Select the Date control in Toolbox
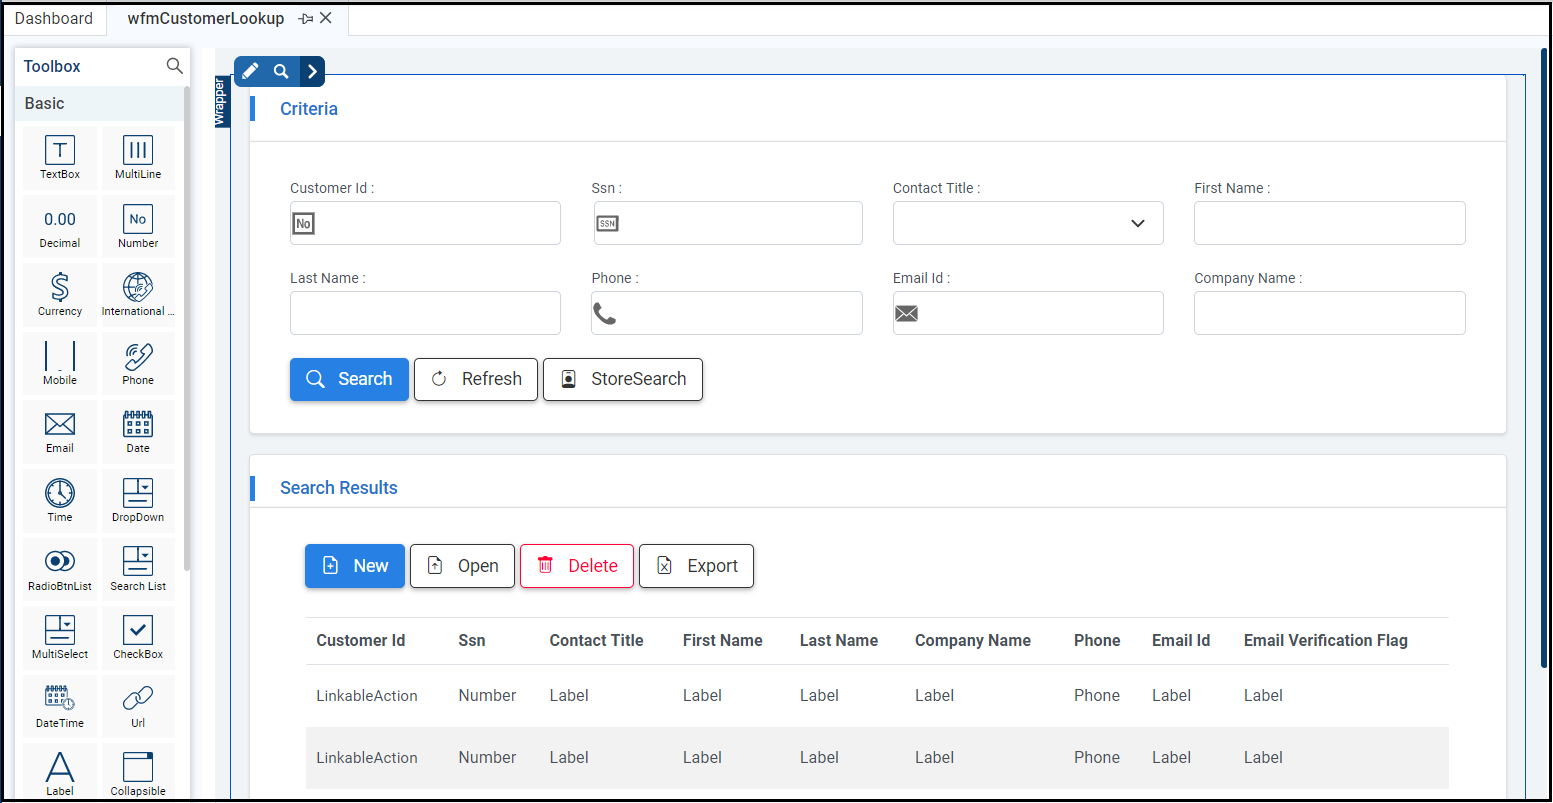Screen dimensions: 1553x803 [x=138, y=431]
